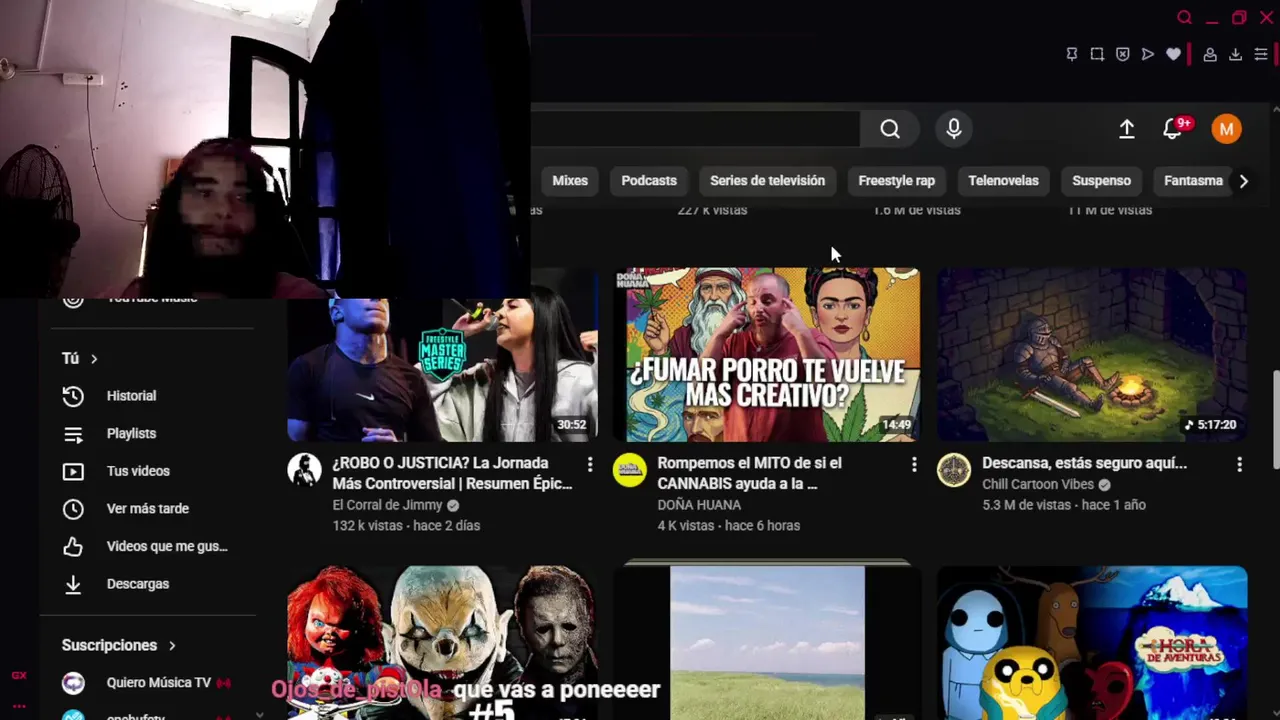Open Opera profile account icon
Viewport: 1280px width, 720px height.
click(1210, 54)
